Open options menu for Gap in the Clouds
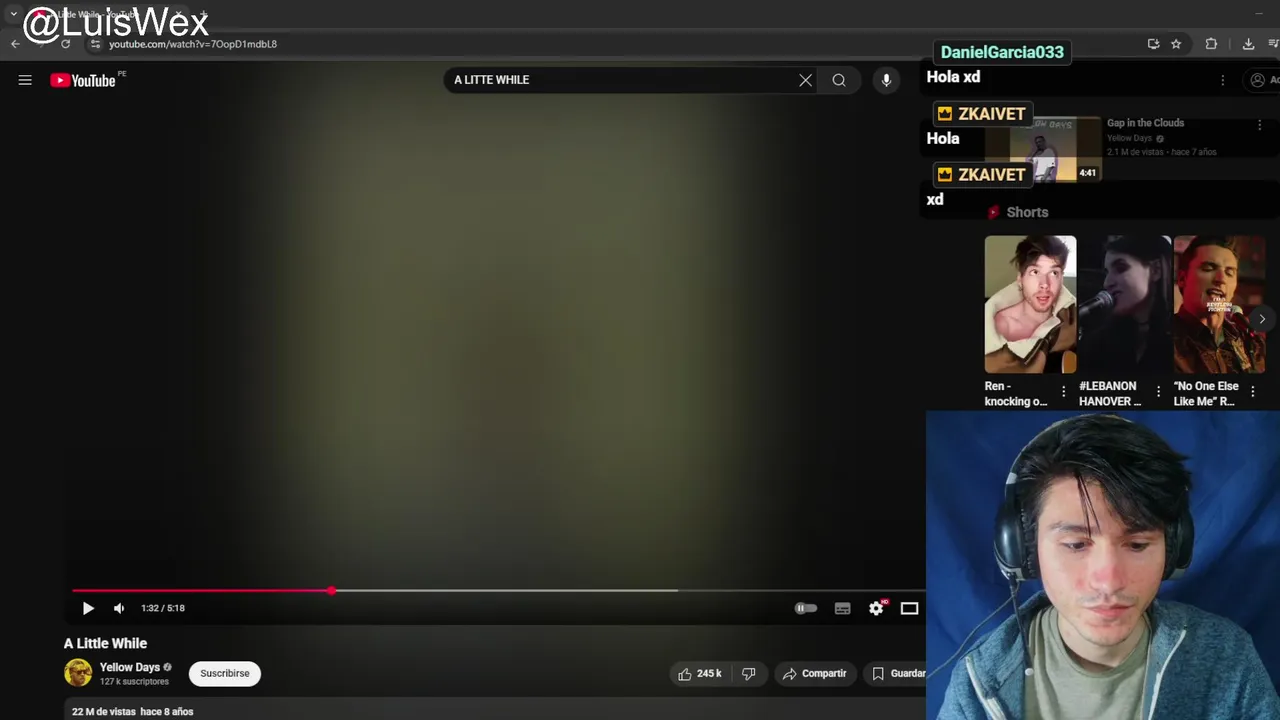Image resolution: width=1280 pixels, height=720 pixels. click(1259, 125)
